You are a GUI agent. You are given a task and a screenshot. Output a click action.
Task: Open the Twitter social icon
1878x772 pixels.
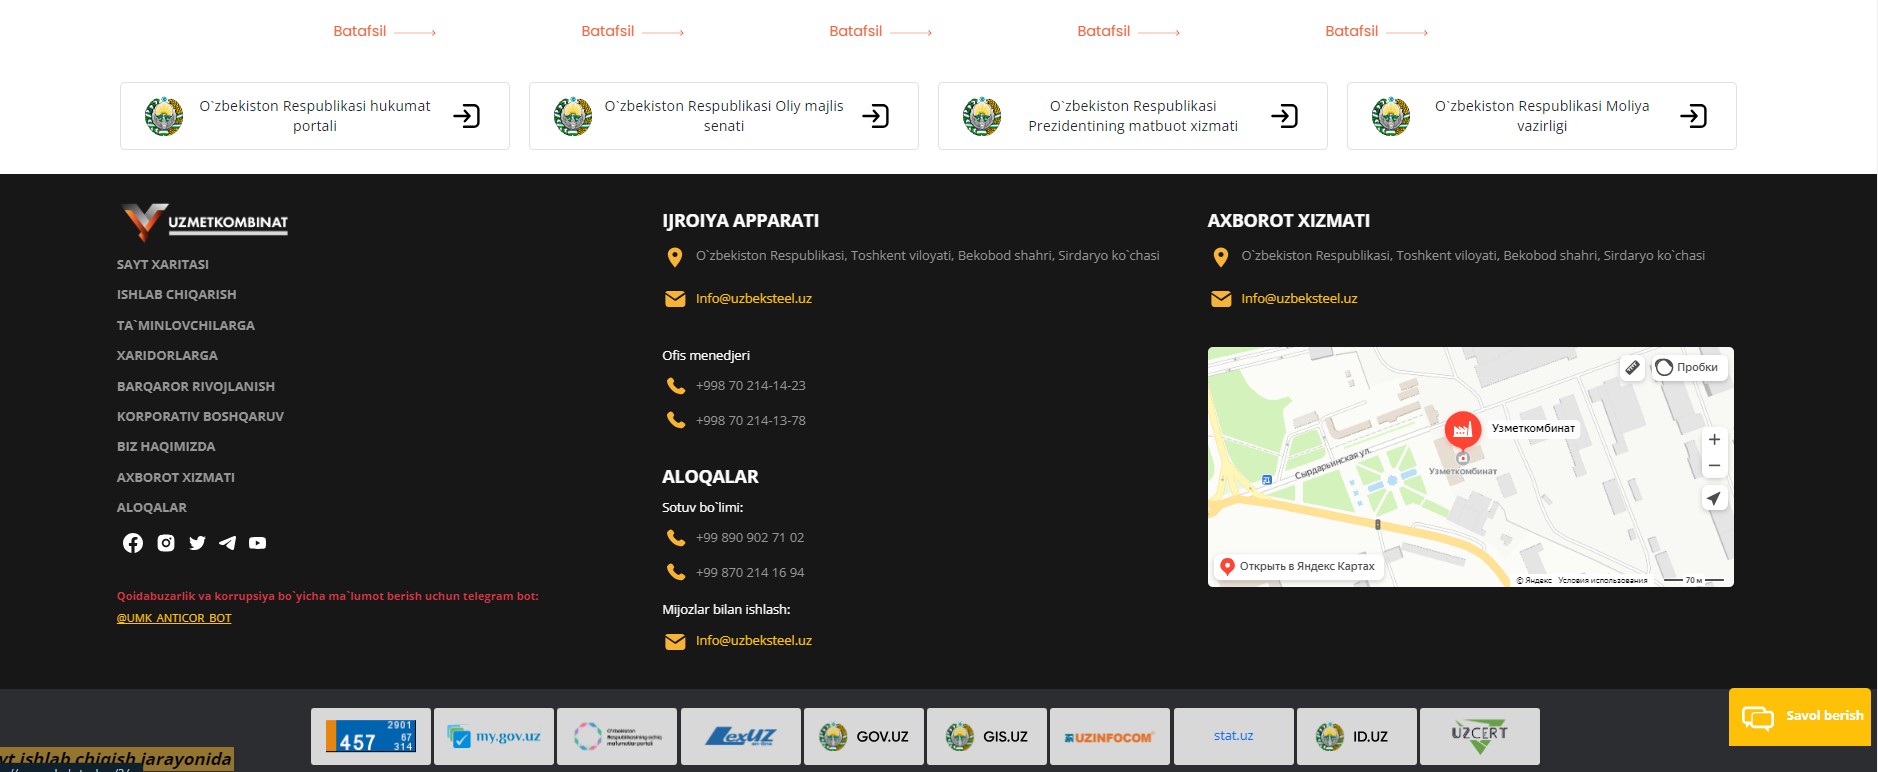point(197,543)
